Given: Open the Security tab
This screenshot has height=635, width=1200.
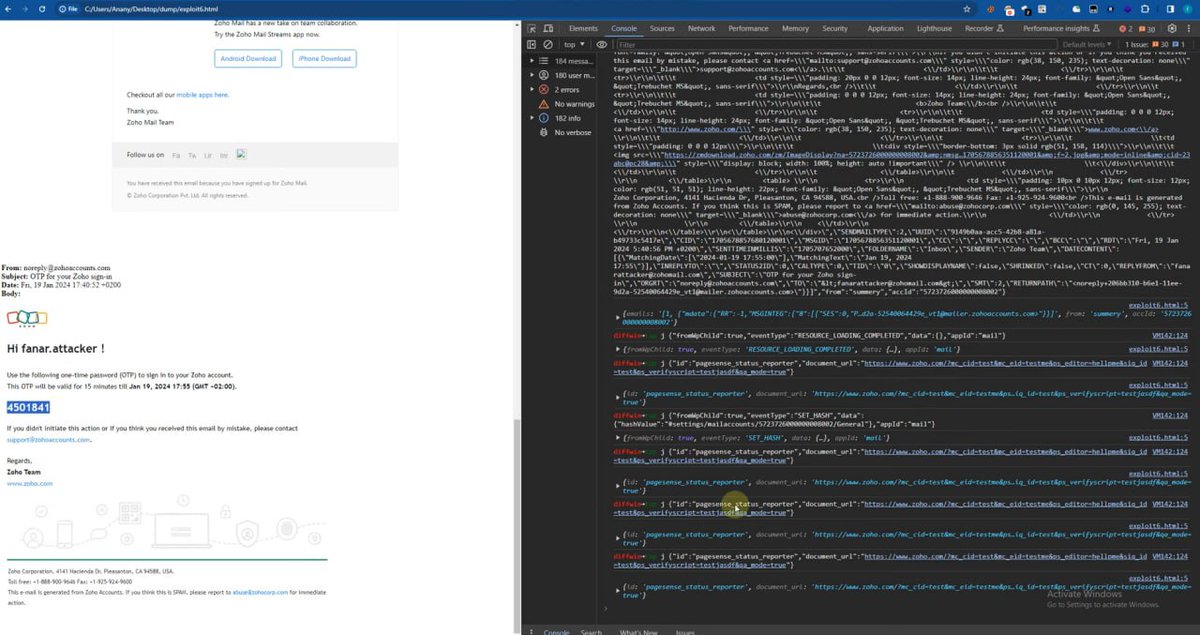Looking at the screenshot, I should click(x=834, y=29).
